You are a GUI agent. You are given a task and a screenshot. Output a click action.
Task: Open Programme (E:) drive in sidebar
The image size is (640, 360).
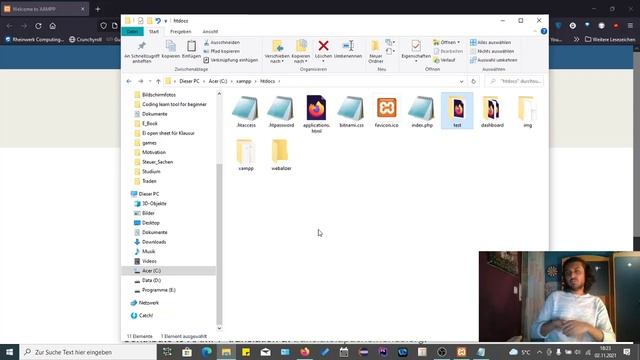[x=159, y=290]
